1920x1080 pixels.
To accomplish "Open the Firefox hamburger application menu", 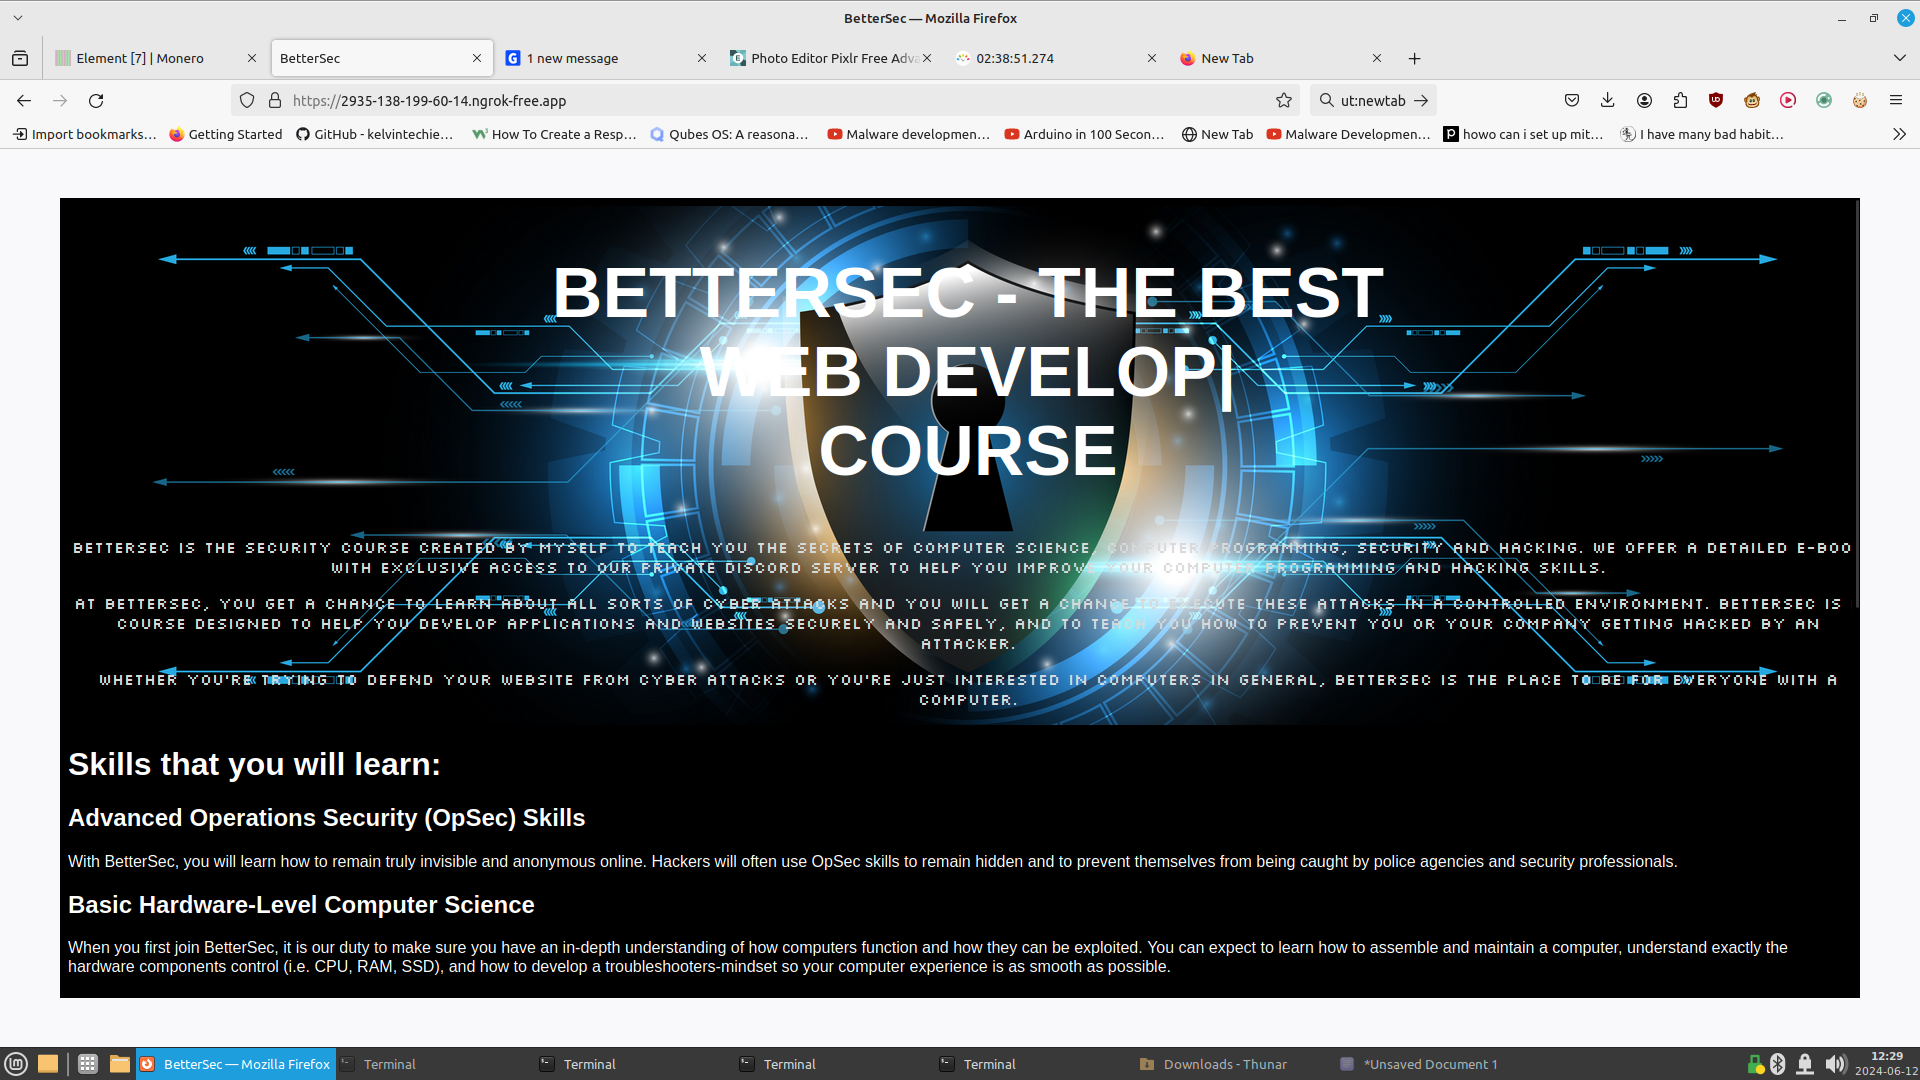I will [x=1895, y=100].
